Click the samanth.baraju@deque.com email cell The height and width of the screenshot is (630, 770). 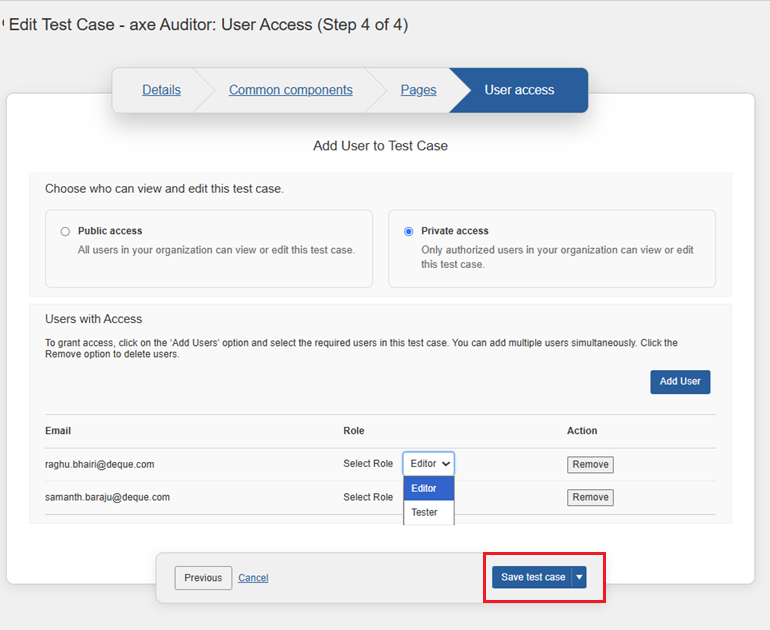coord(107,497)
